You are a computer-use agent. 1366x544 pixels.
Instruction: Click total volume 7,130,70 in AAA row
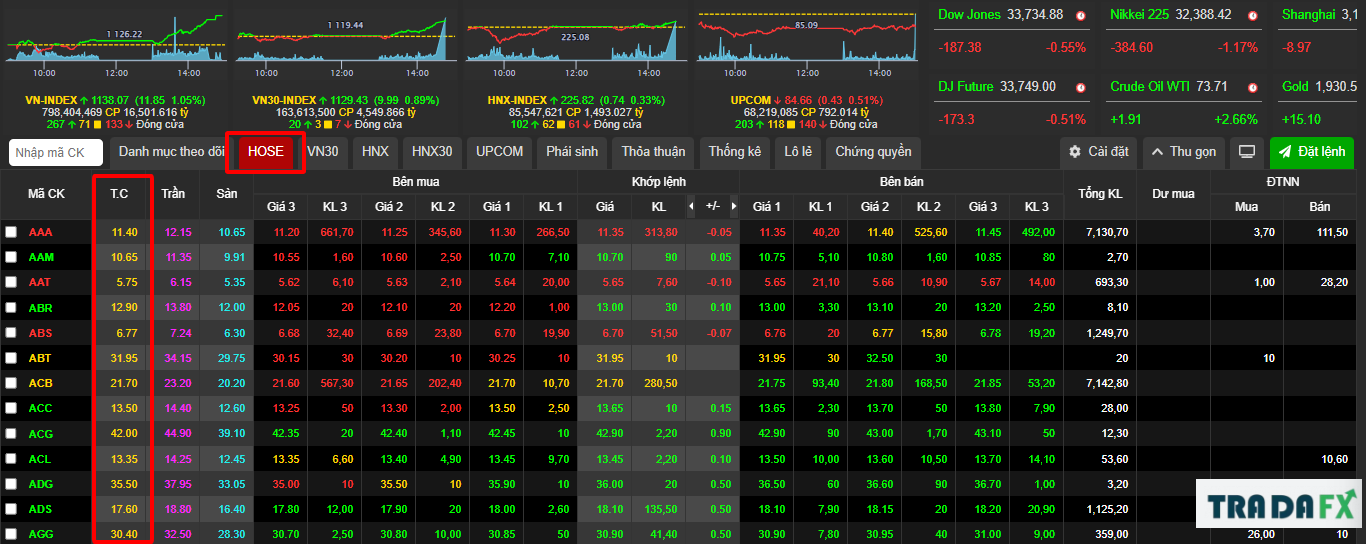pos(1107,232)
